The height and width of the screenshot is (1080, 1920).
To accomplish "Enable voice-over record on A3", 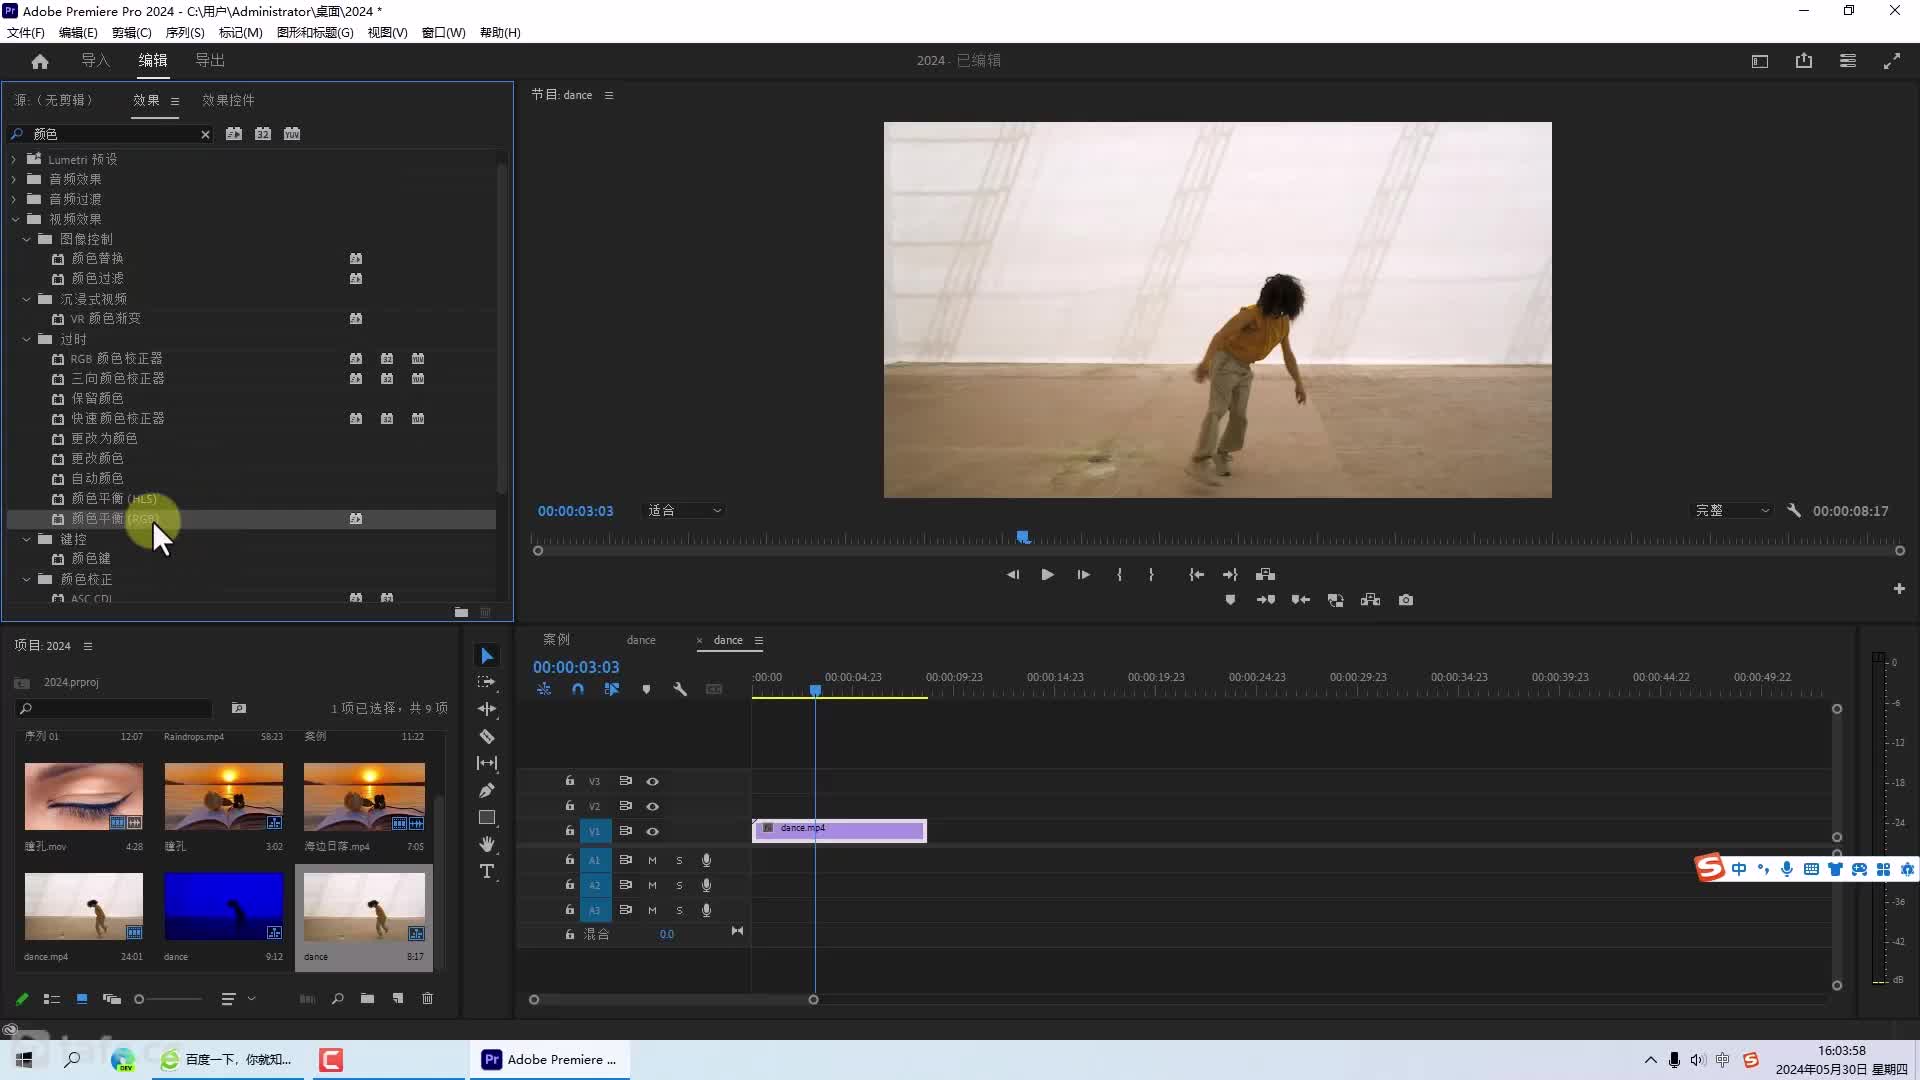I will (x=706, y=910).
